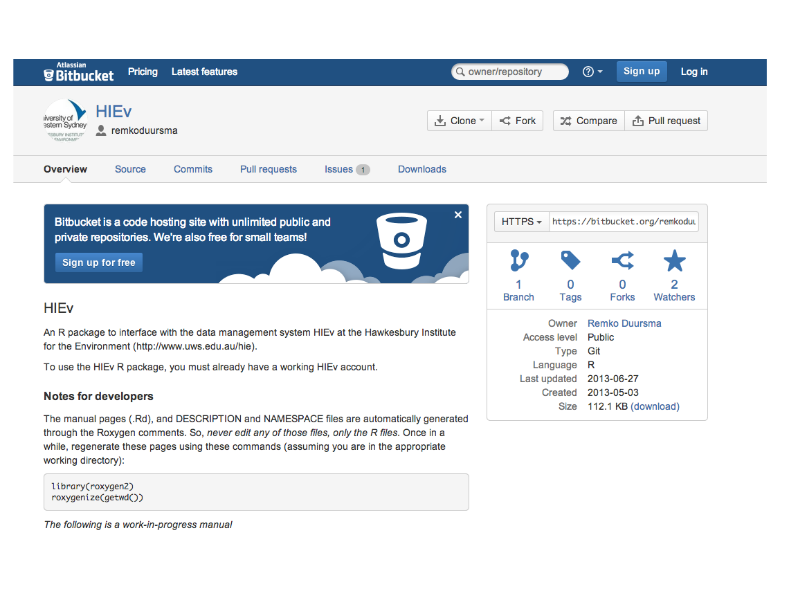Close the Bitbucket promo banner
800x600 pixels.
pos(458,215)
